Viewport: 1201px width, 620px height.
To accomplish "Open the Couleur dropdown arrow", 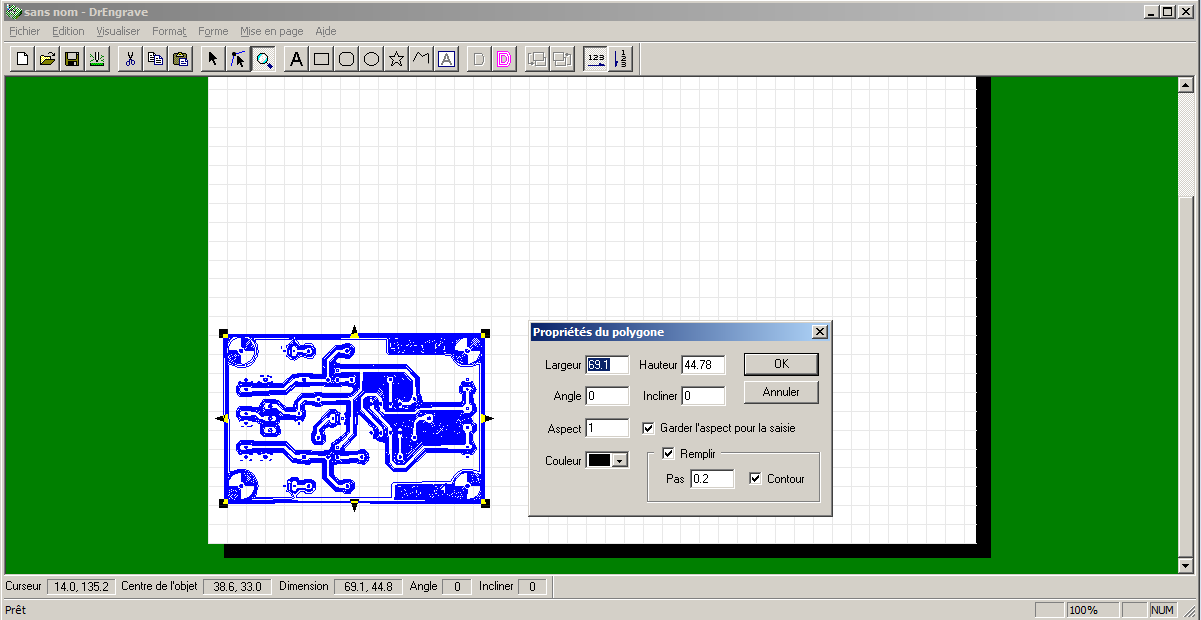I will click(x=620, y=460).
